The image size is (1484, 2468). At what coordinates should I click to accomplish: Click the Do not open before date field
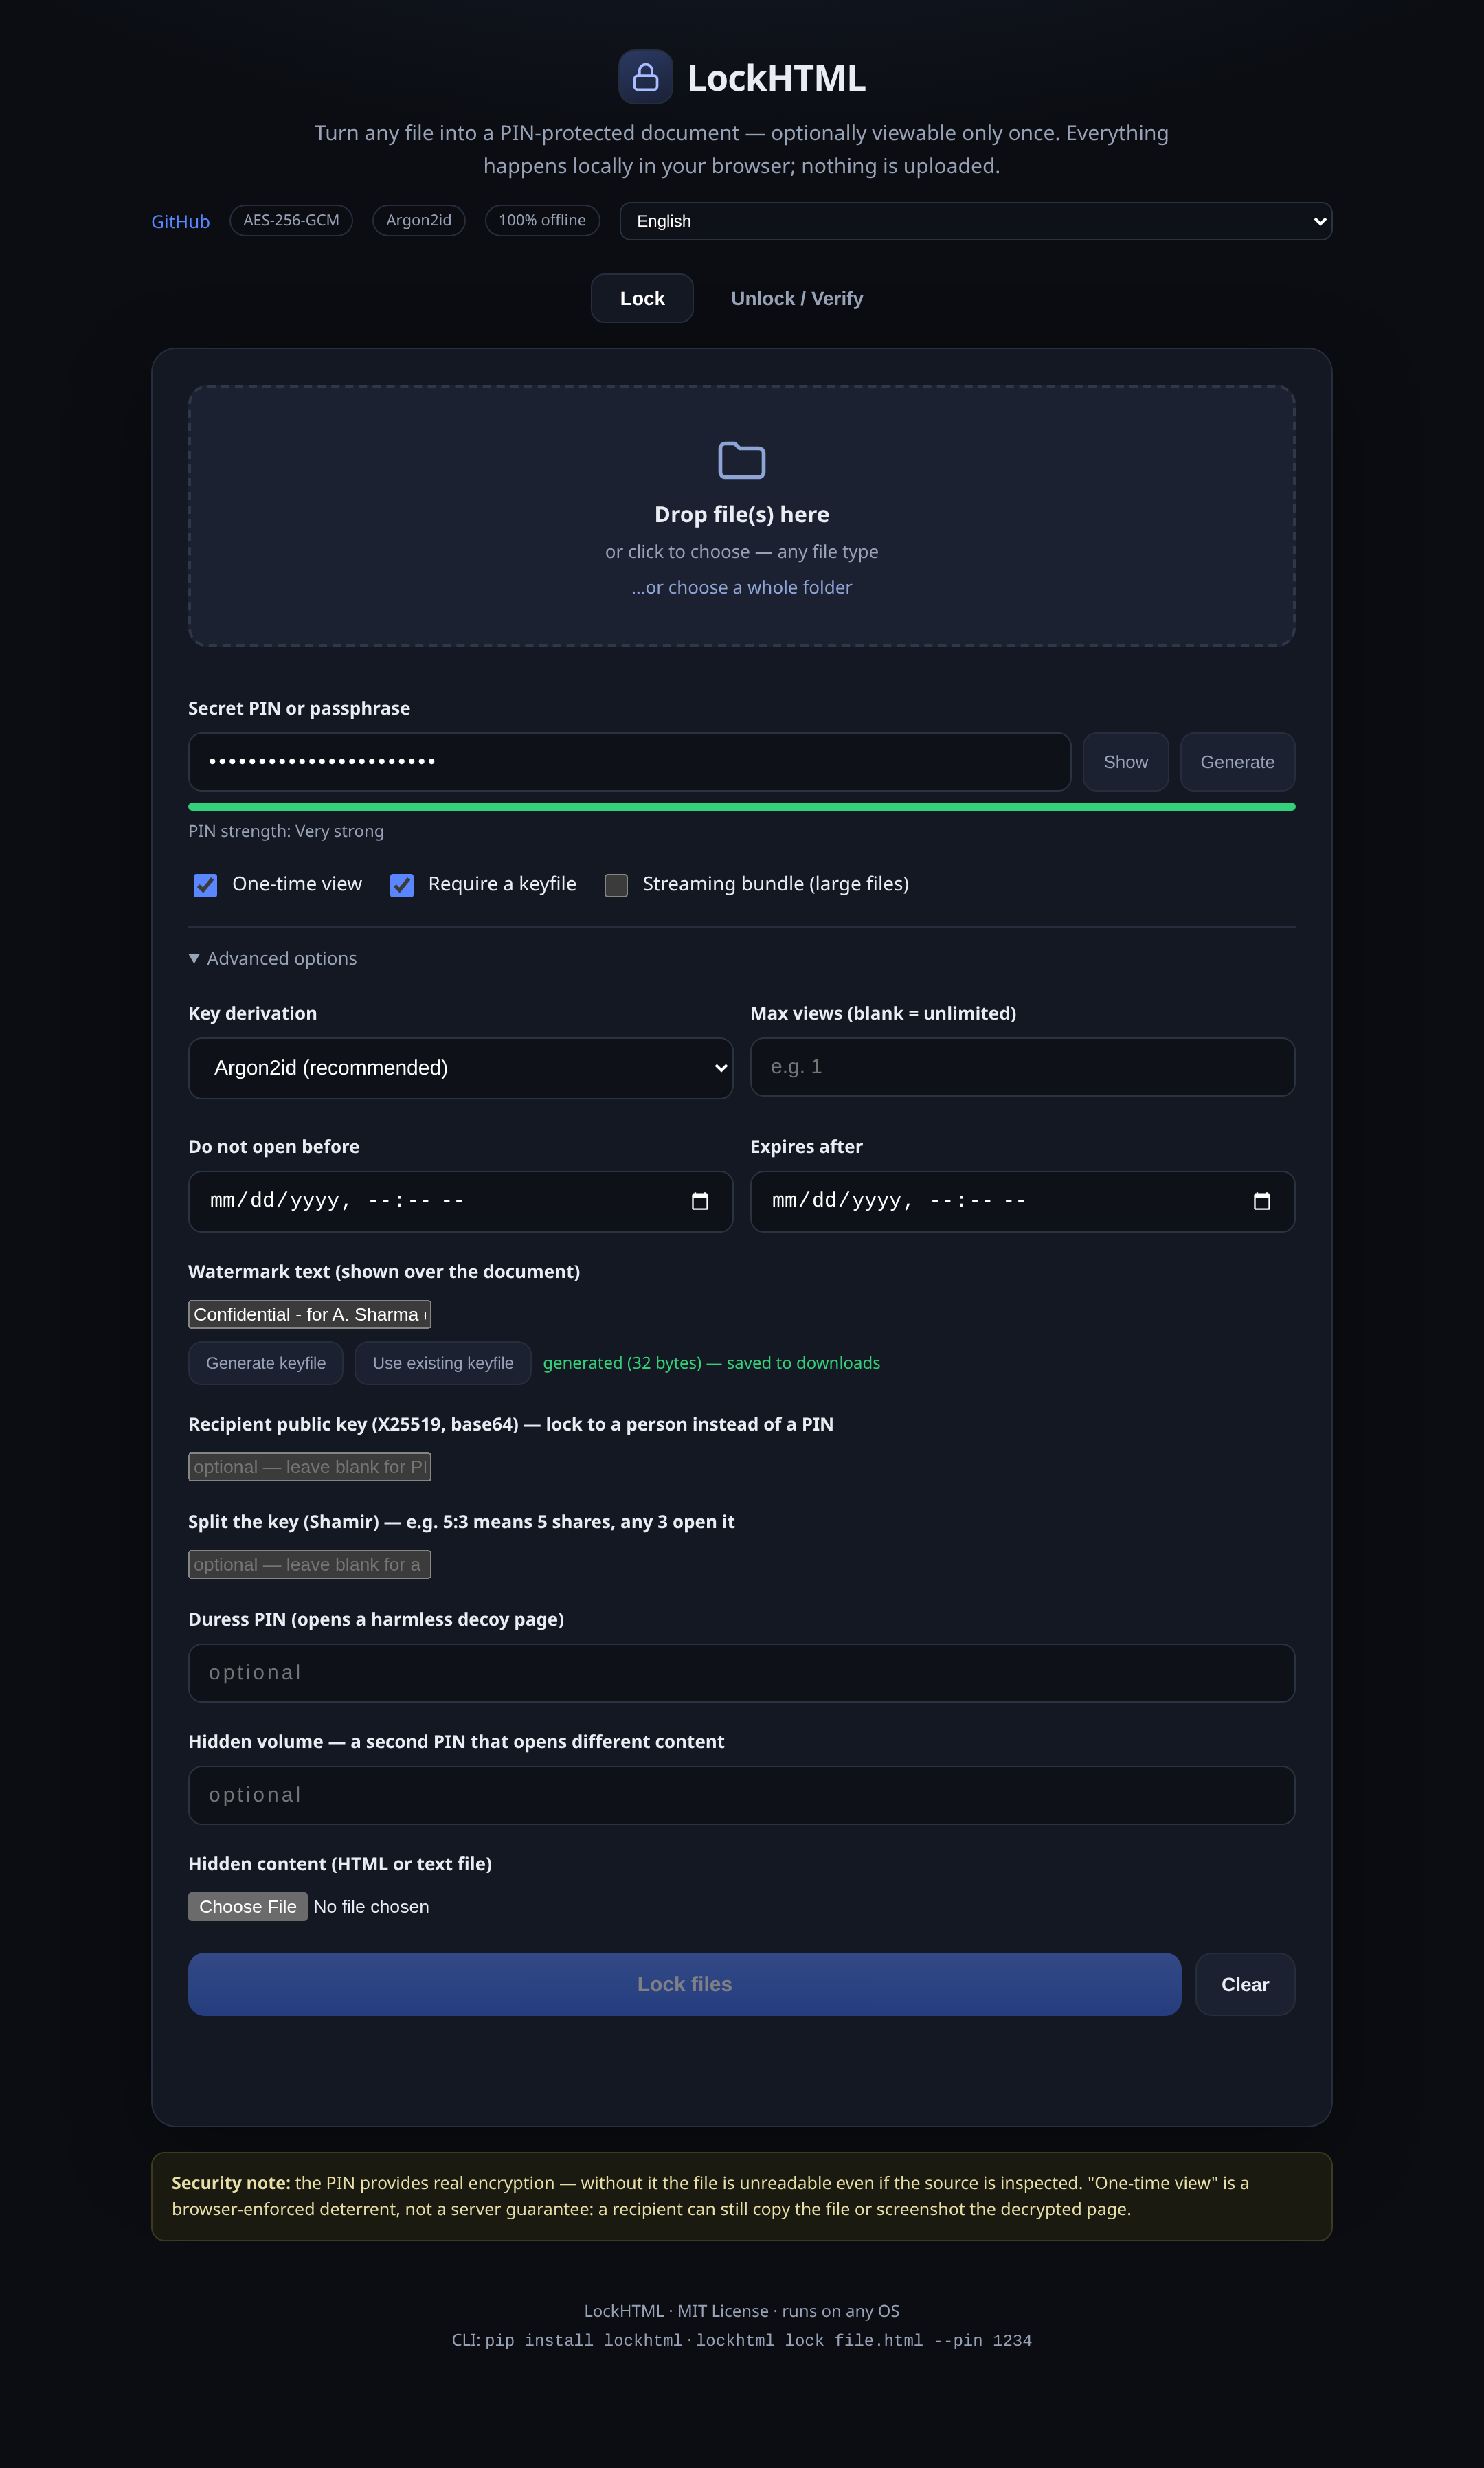click(460, 1201)
